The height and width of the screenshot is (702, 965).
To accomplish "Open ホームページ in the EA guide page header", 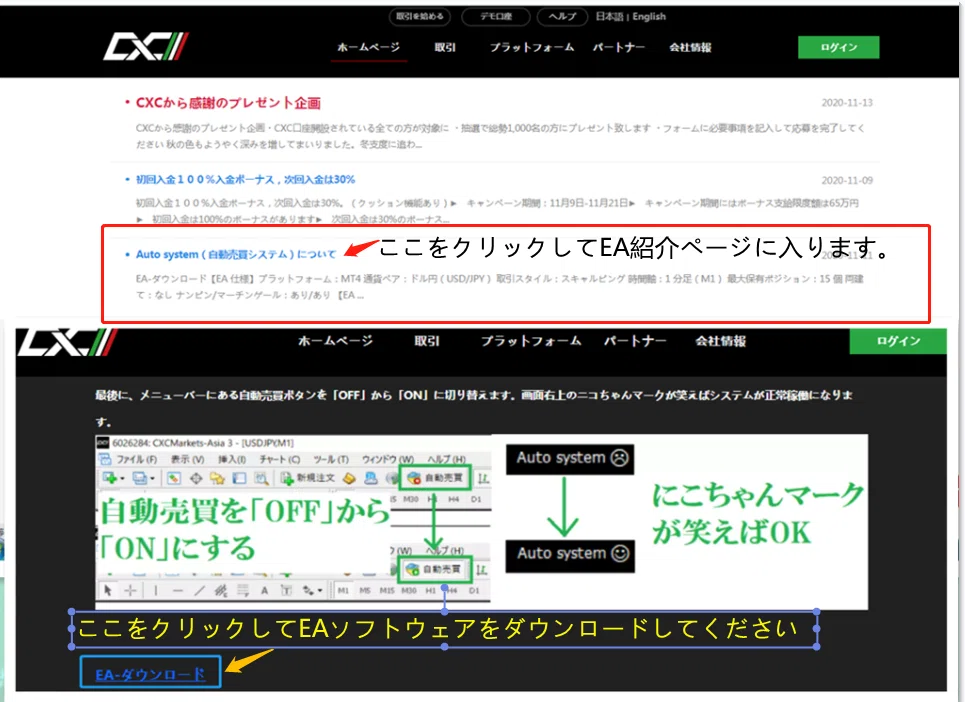I will pos(335,341).
